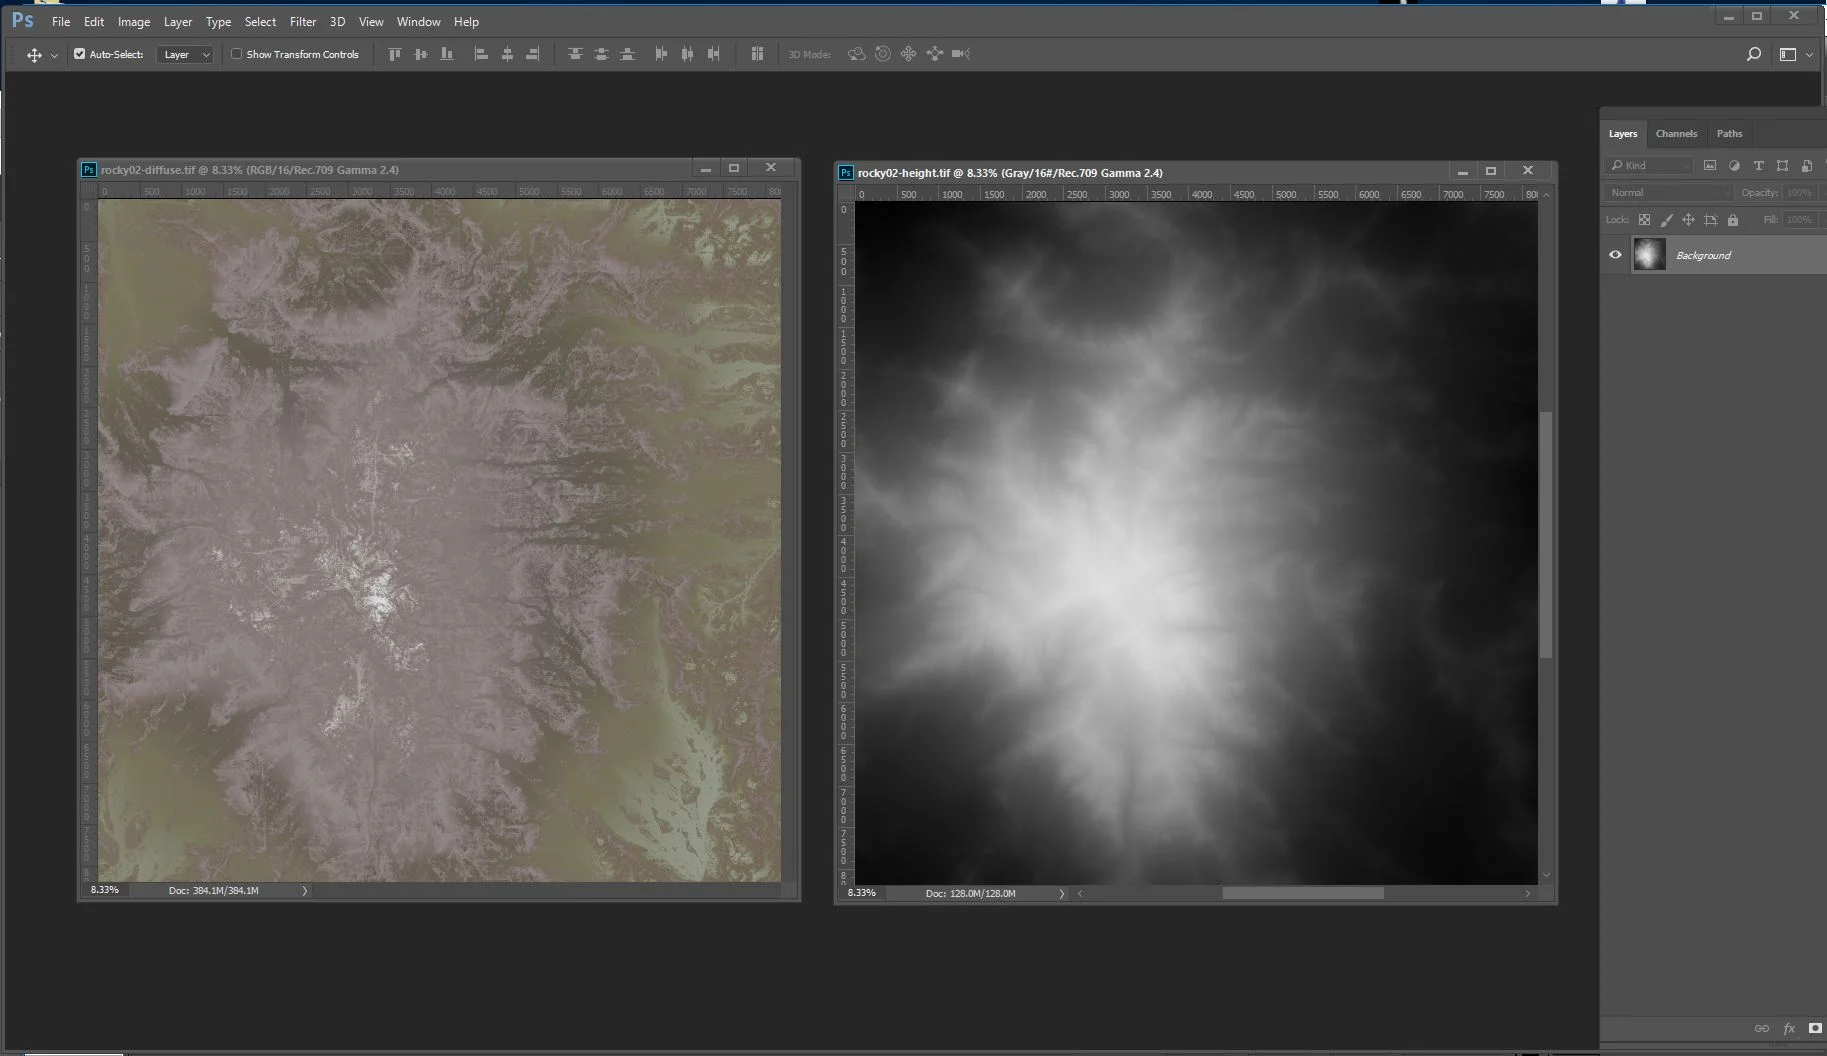Open the Normal blend mode dropdown
Image resolution: width=1827 pixels, height=1056 pixels.
point(1668,192)
